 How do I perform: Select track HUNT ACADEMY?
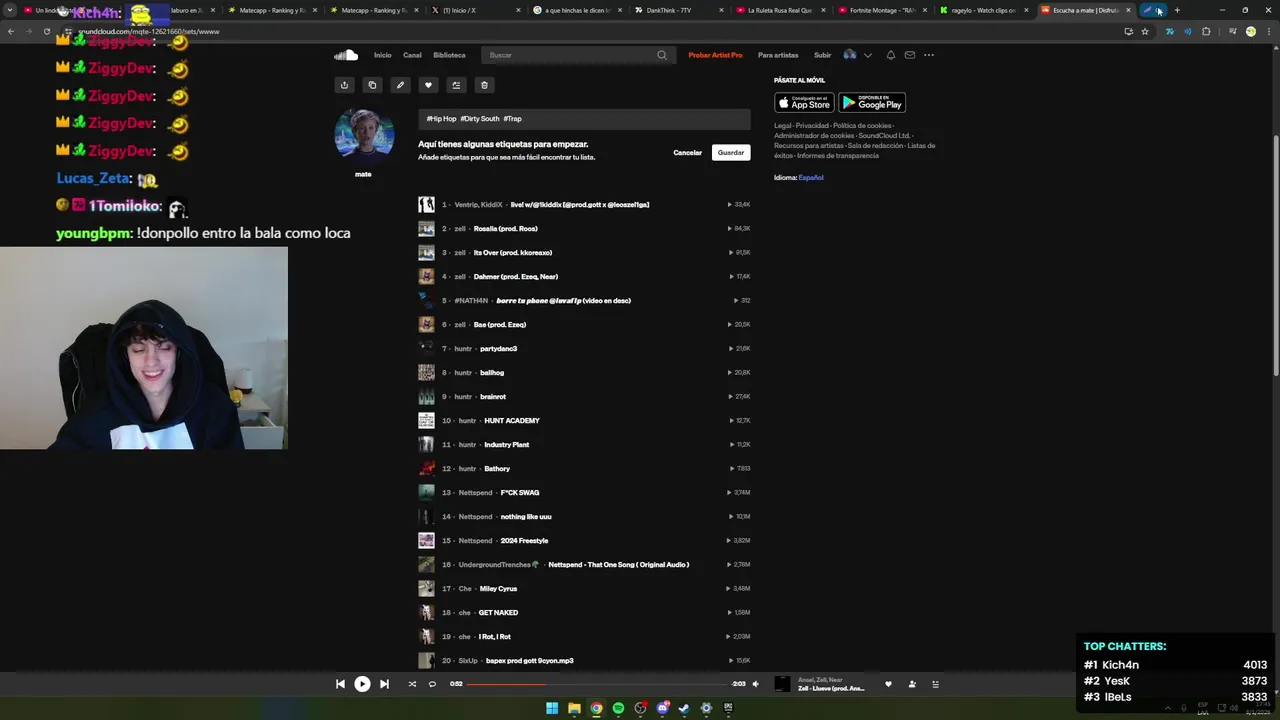tap(512, 421)
